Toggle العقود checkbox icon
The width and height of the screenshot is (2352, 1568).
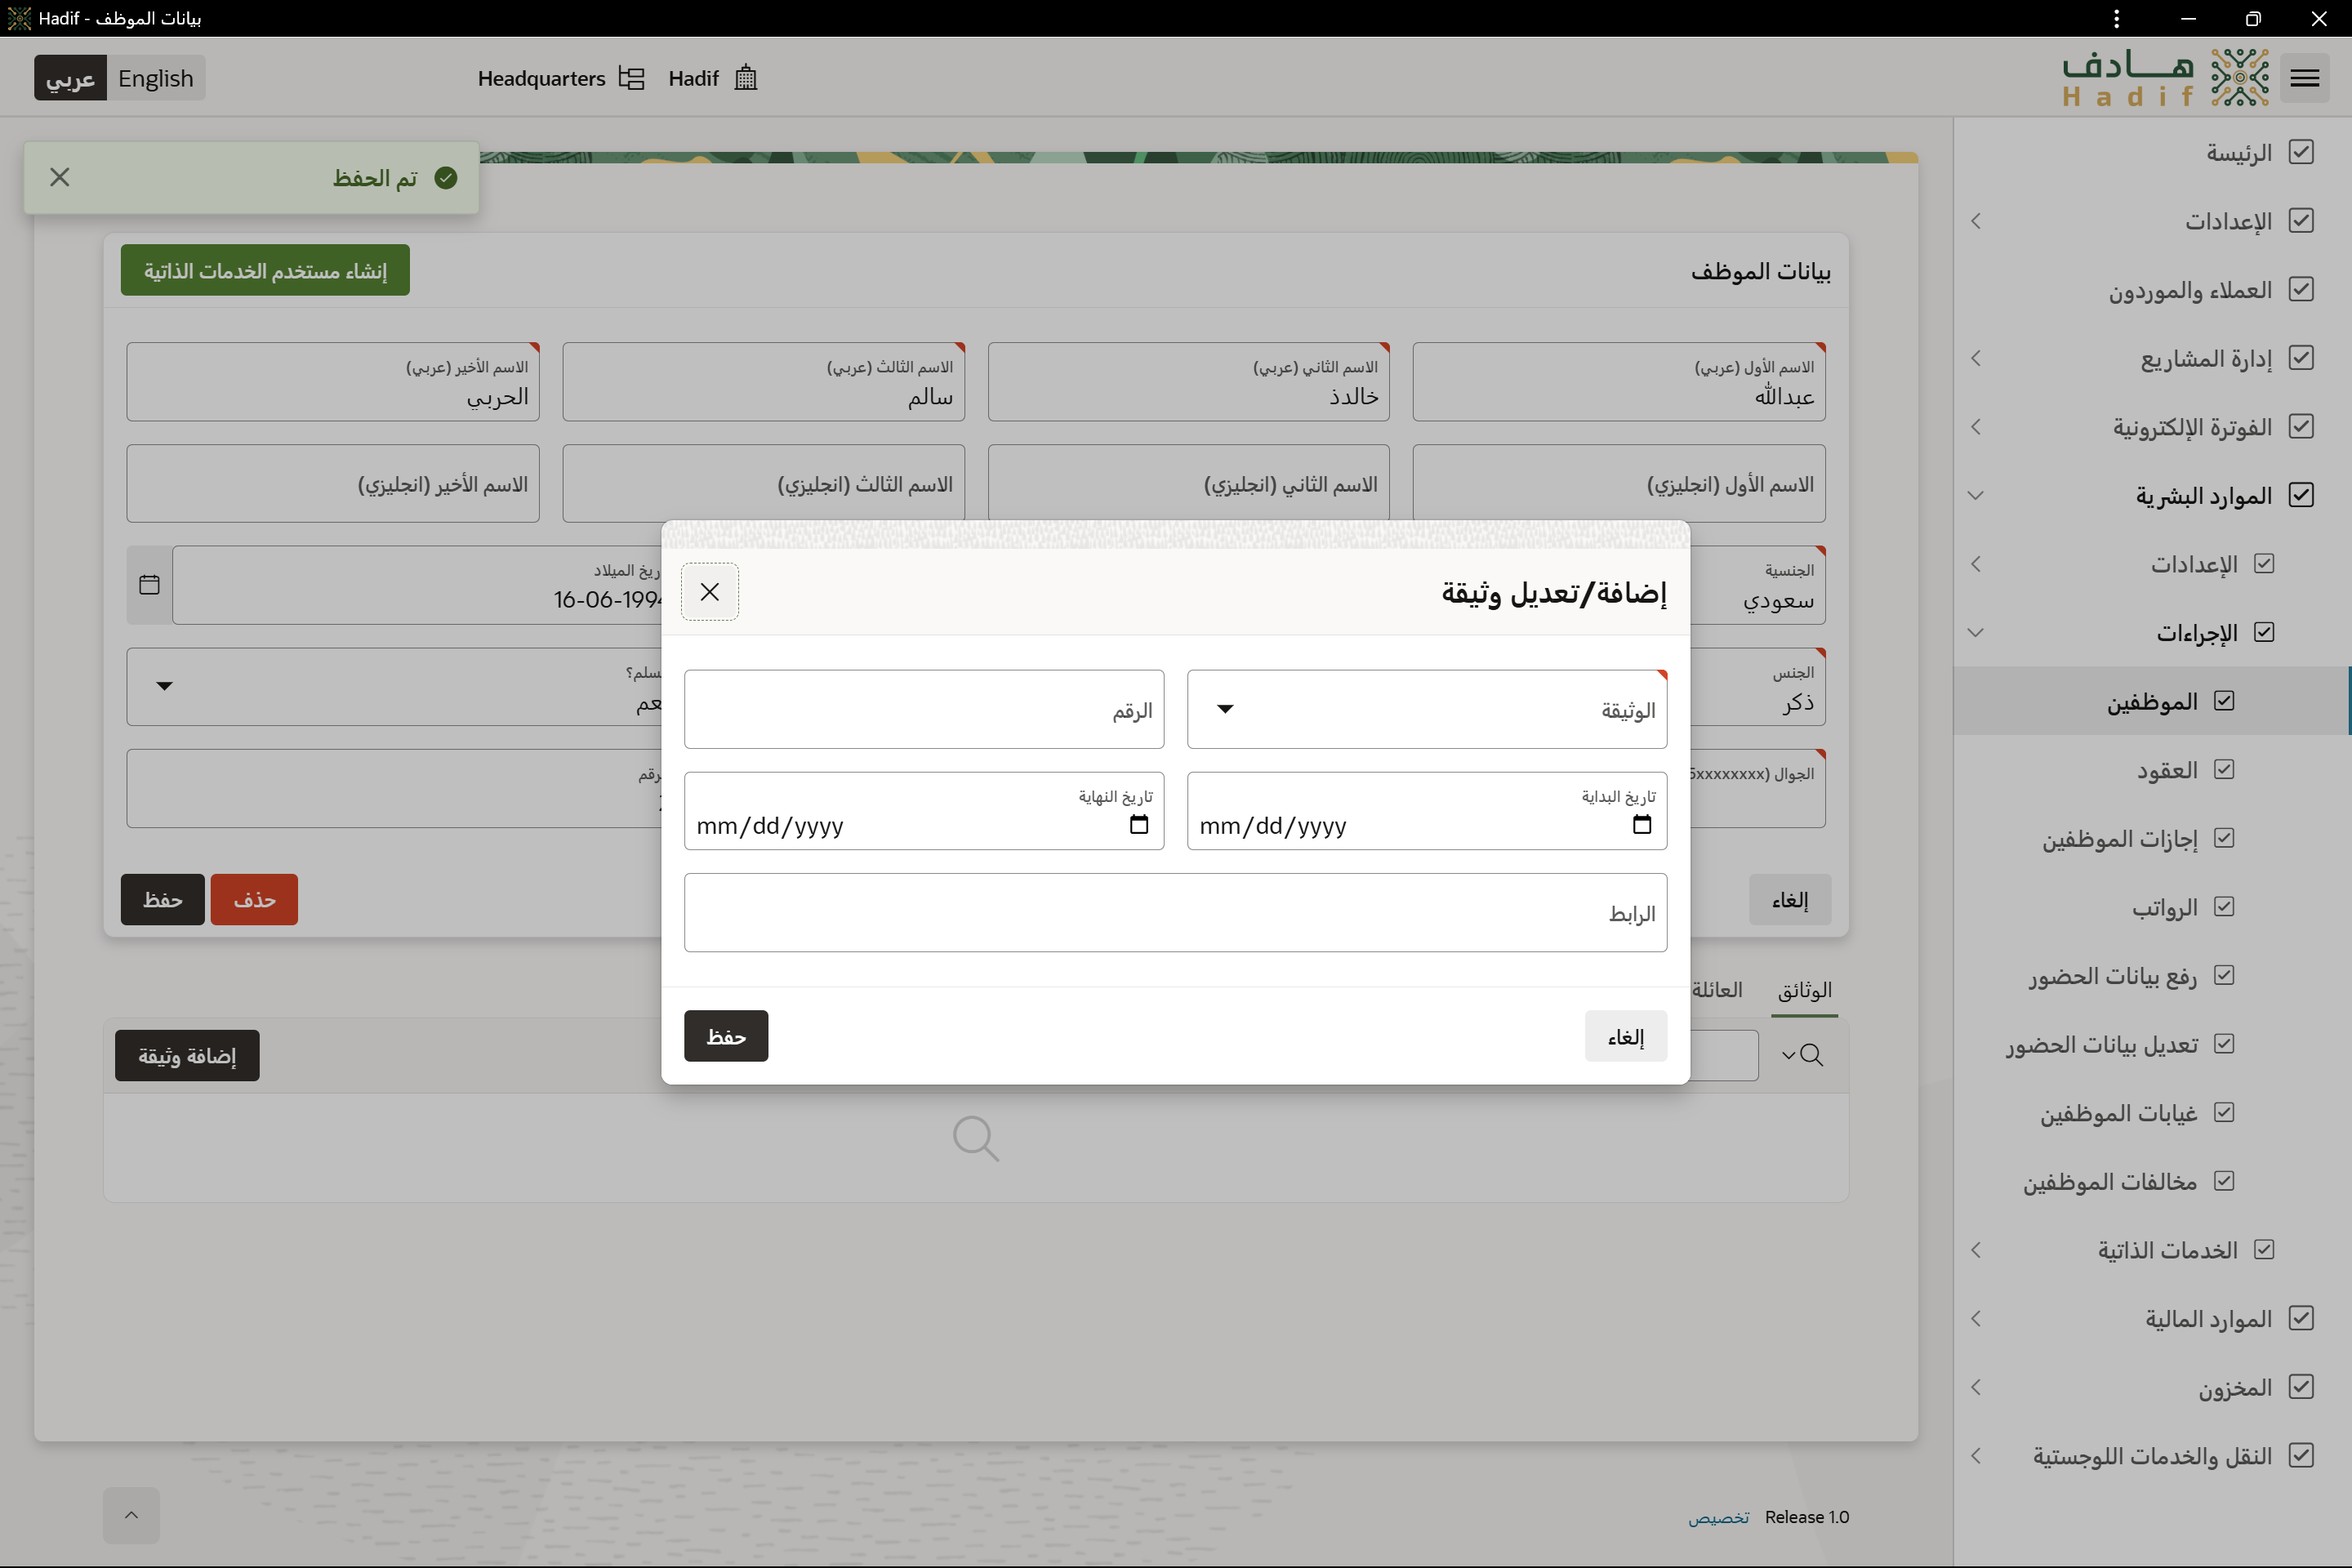[x=2223, y=769]
